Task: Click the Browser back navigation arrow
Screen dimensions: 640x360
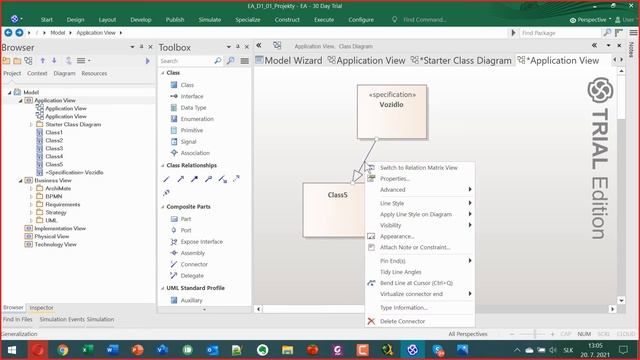Action: [8, 33]
